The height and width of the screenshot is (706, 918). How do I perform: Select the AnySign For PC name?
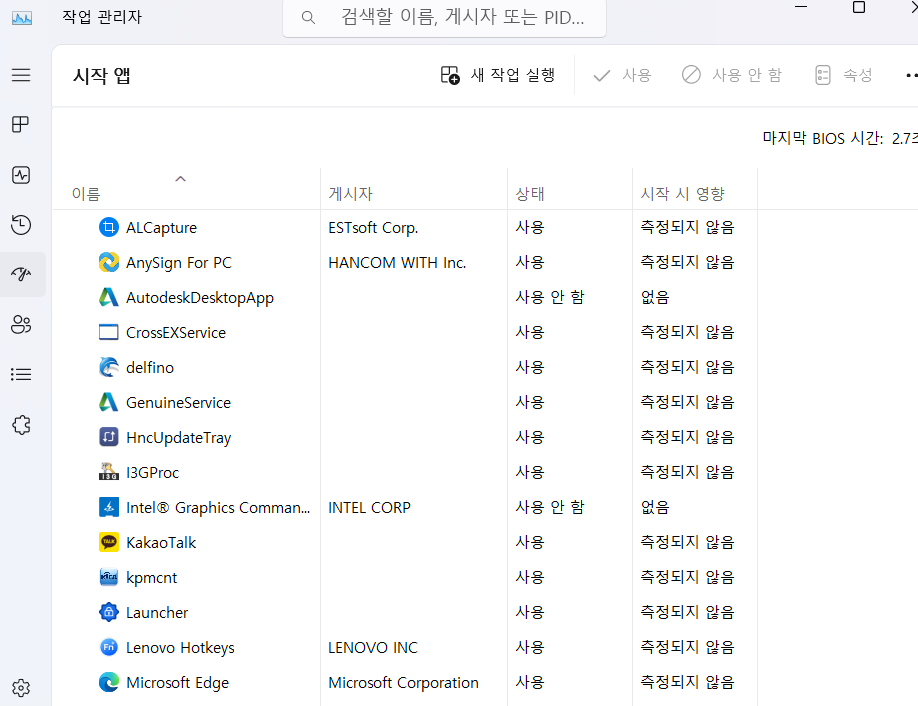179,263
